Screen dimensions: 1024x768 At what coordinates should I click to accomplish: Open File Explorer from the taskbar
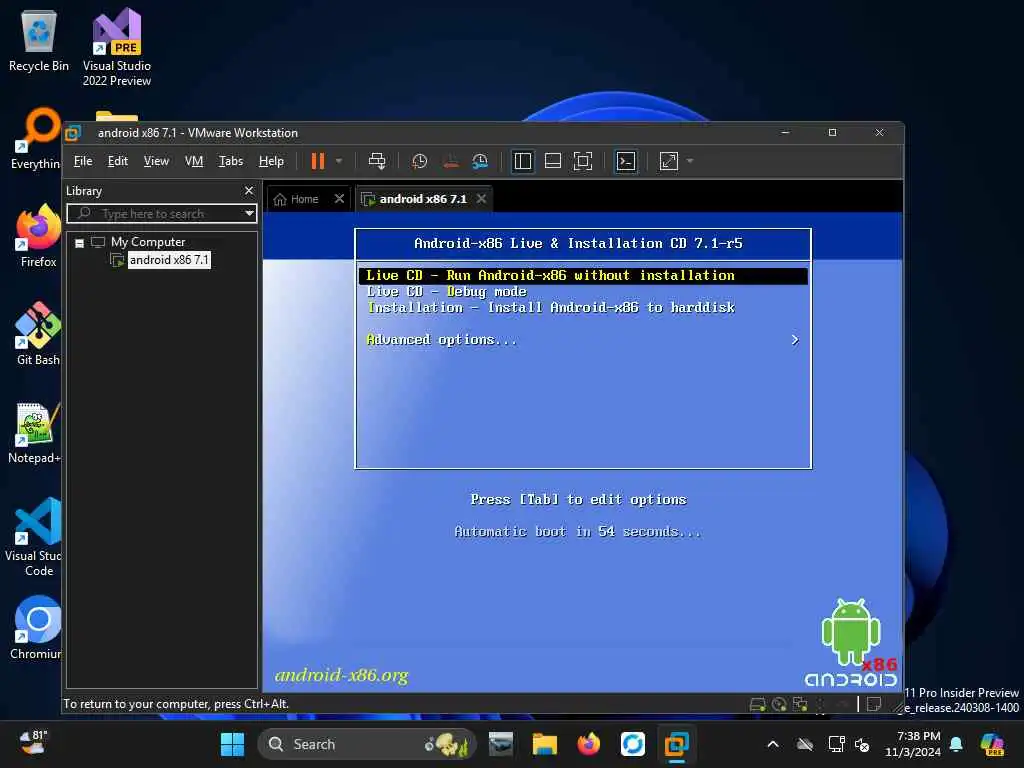[x=545, y=744]
